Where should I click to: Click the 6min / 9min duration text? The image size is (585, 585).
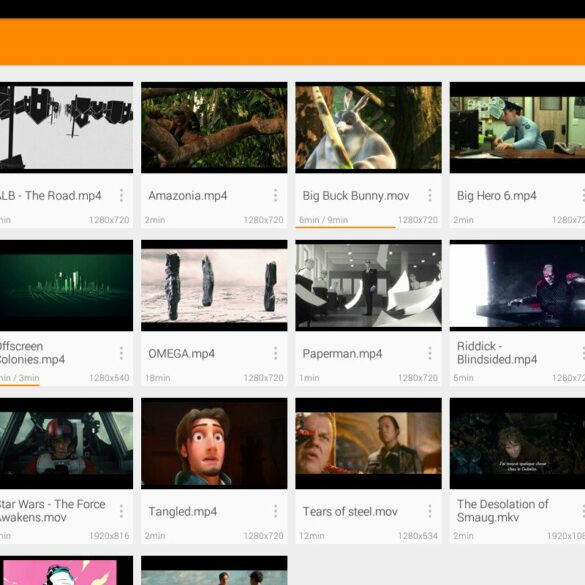[323, 220]
